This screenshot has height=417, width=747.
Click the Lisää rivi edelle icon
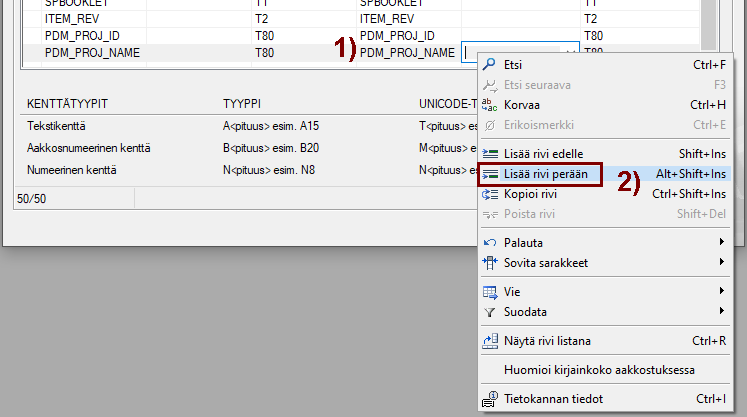point(490,154)
